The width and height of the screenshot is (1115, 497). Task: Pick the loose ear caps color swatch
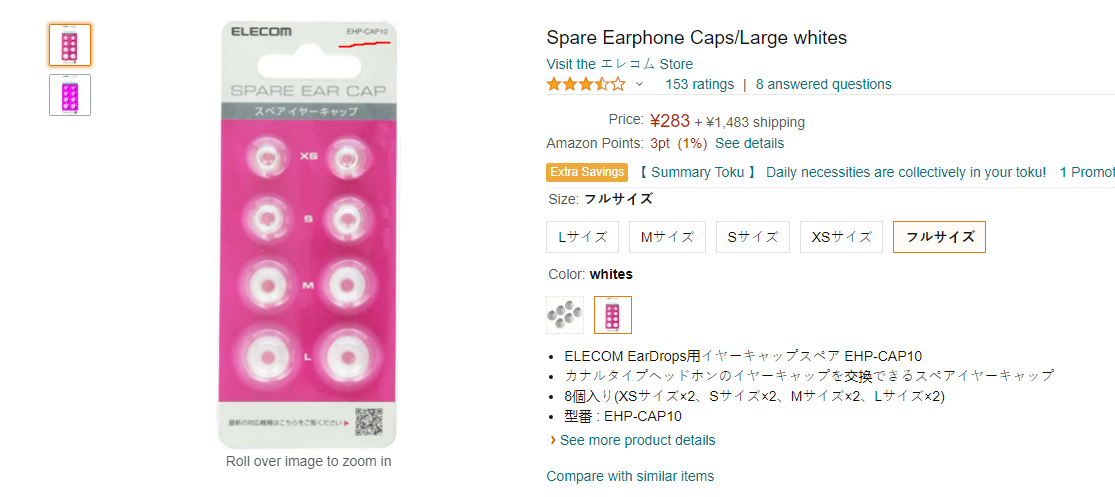565,315
